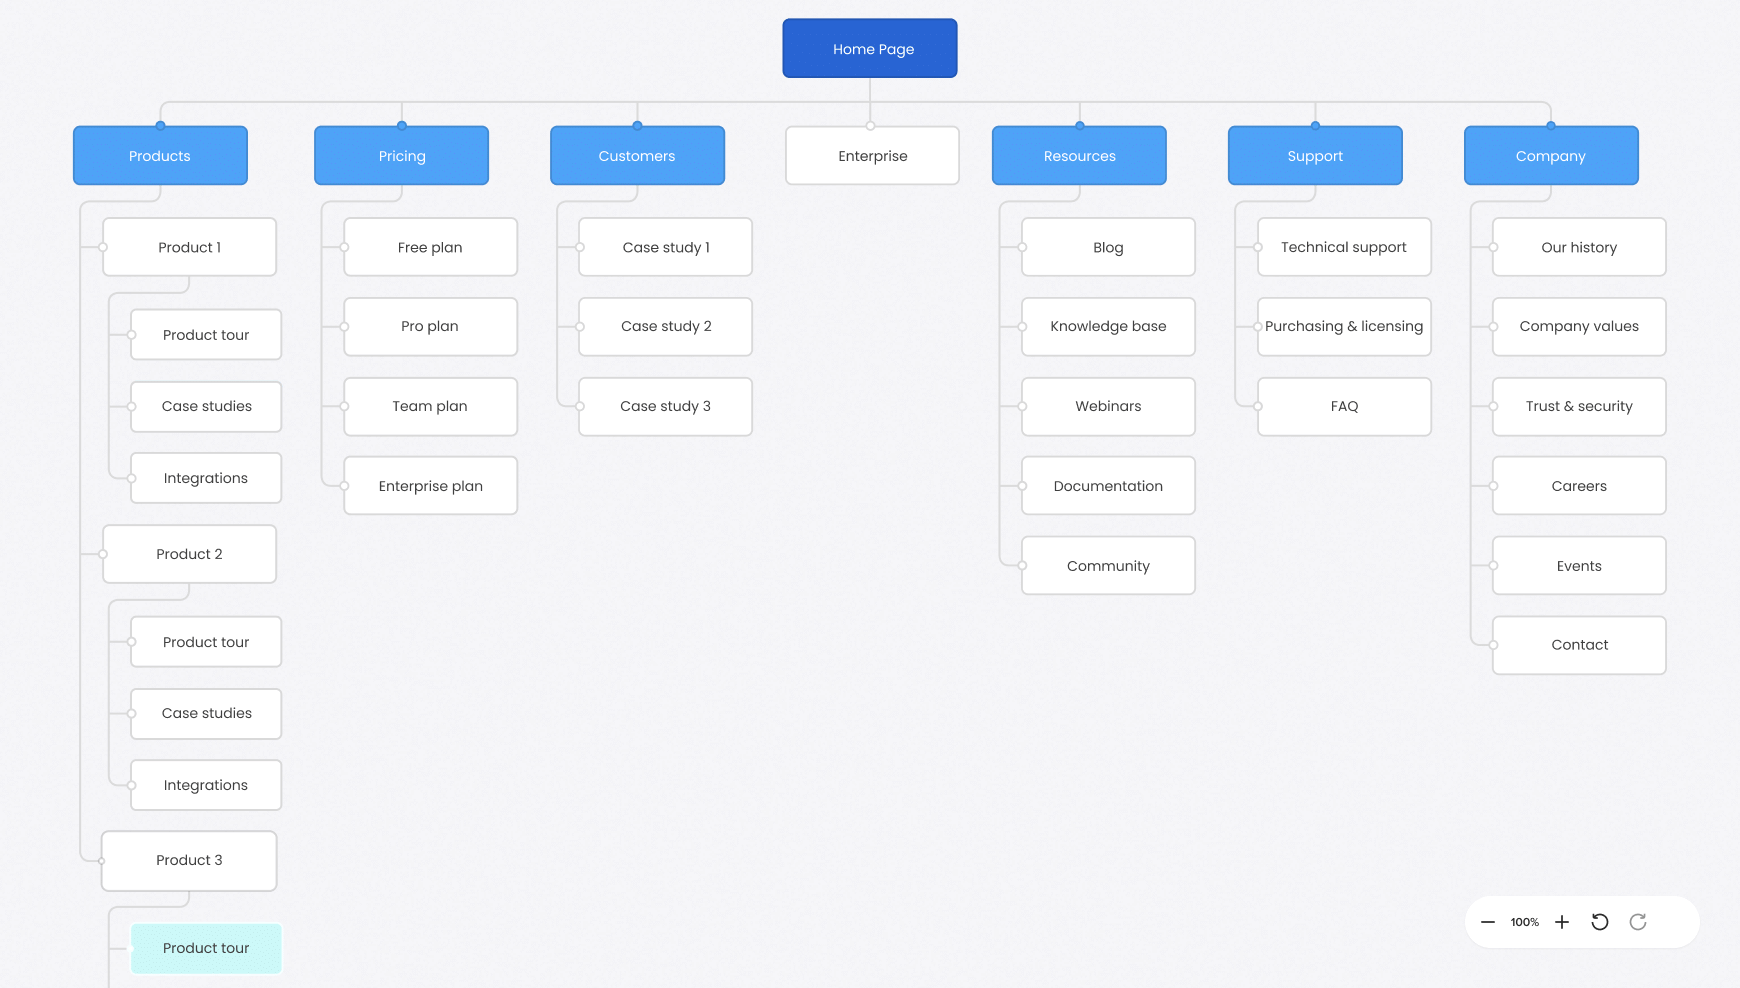
Task: Select the highlighted Product tour node
Action: tap(206, 948)
